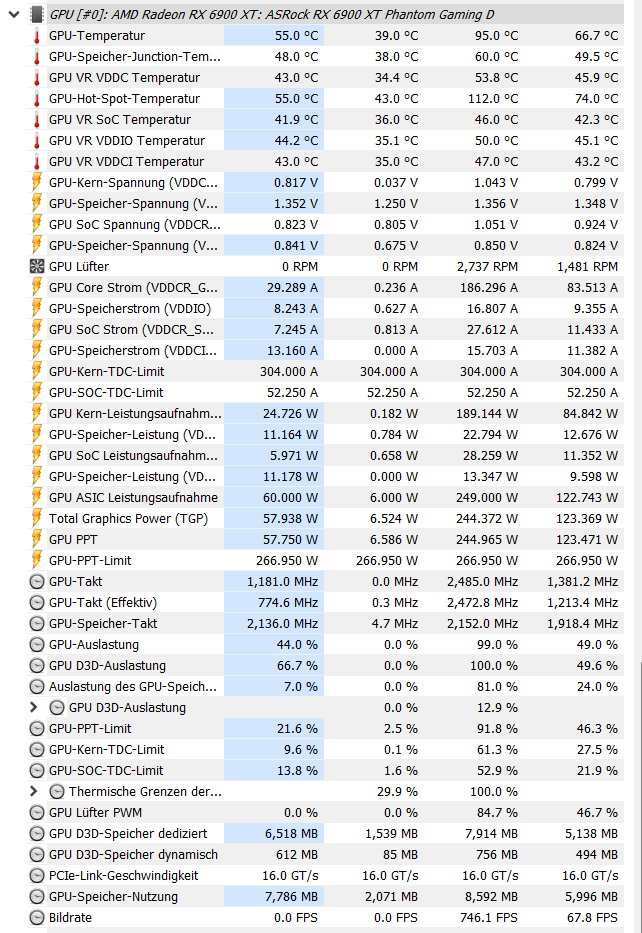Select the thermometer icon of GPU-Hot-Spot-Temperatur
The height and width of the screenshot is (933, 642).
tap(37, 99)
